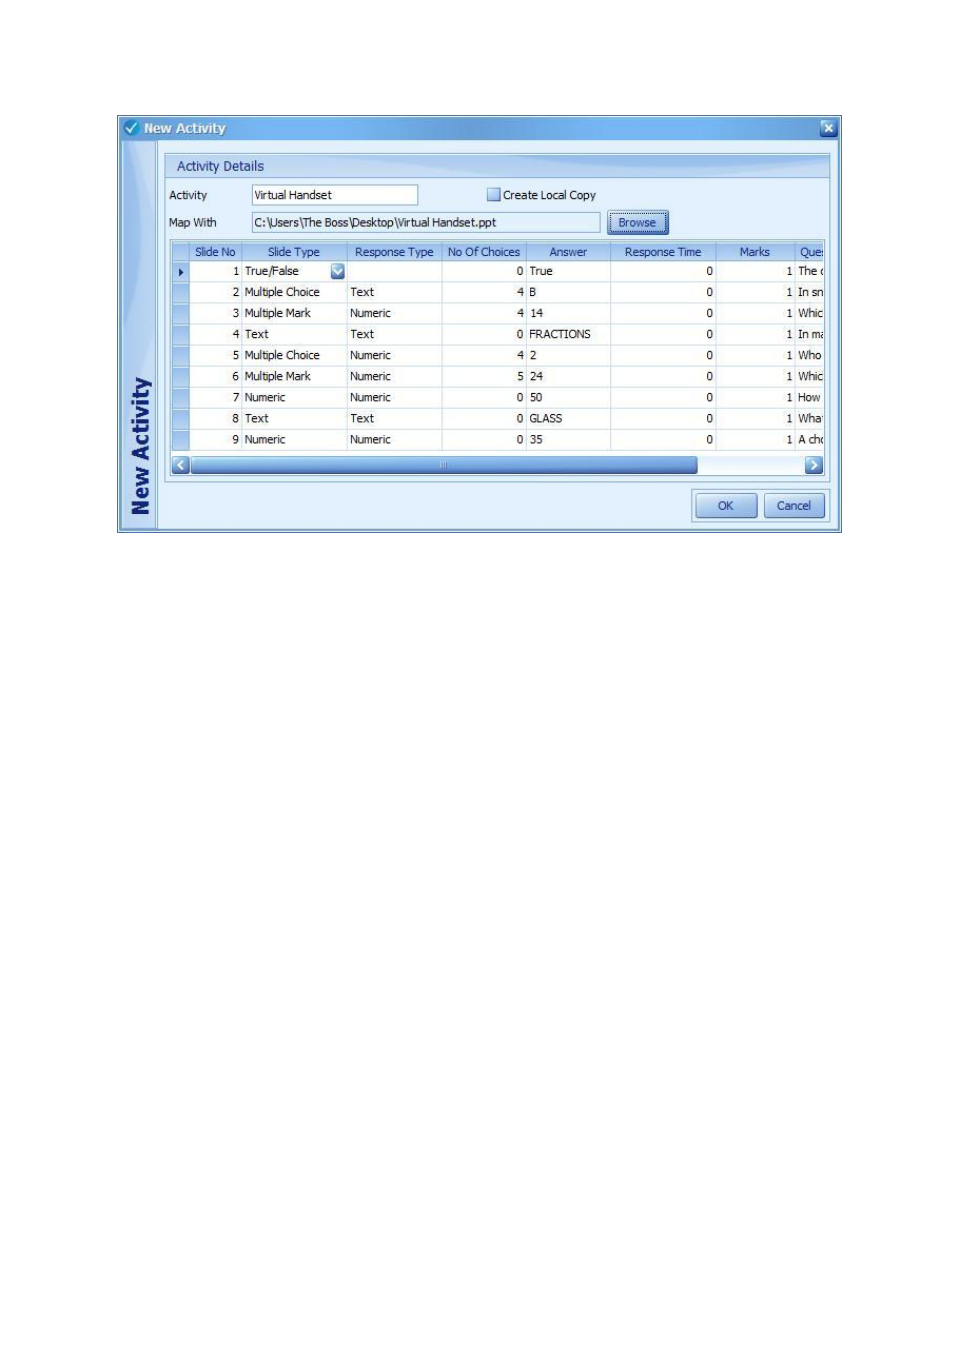This screenshot has width=955, height=1350.
Task: Click the No Of Choices column header
Action: pos(484,252)
